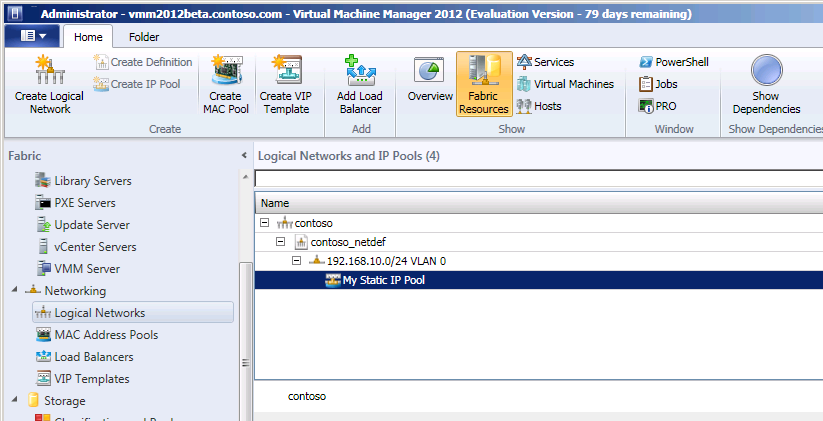Select Logical Networks in the tree
This screenshot has height=421, width=823.
(133, 313)
